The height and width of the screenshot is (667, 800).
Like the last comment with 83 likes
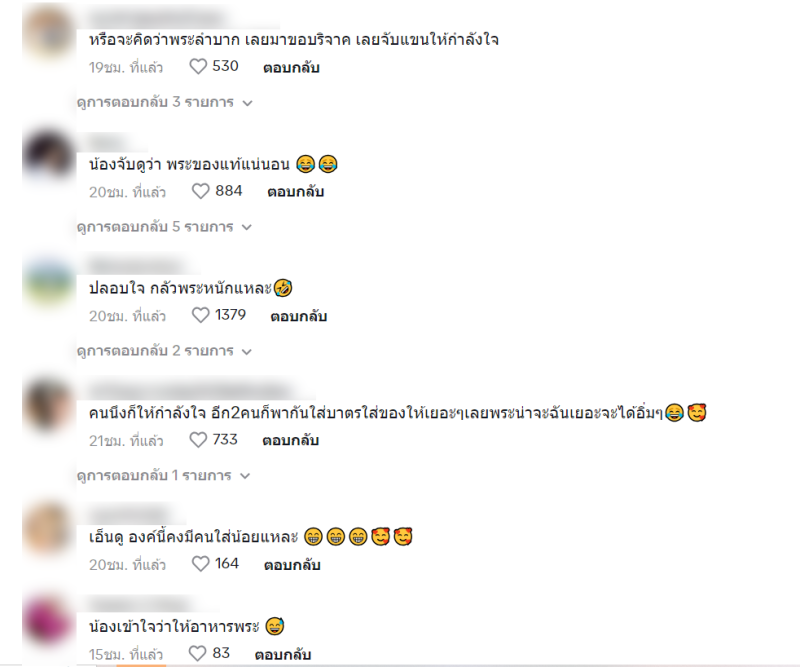pos(197,654)
